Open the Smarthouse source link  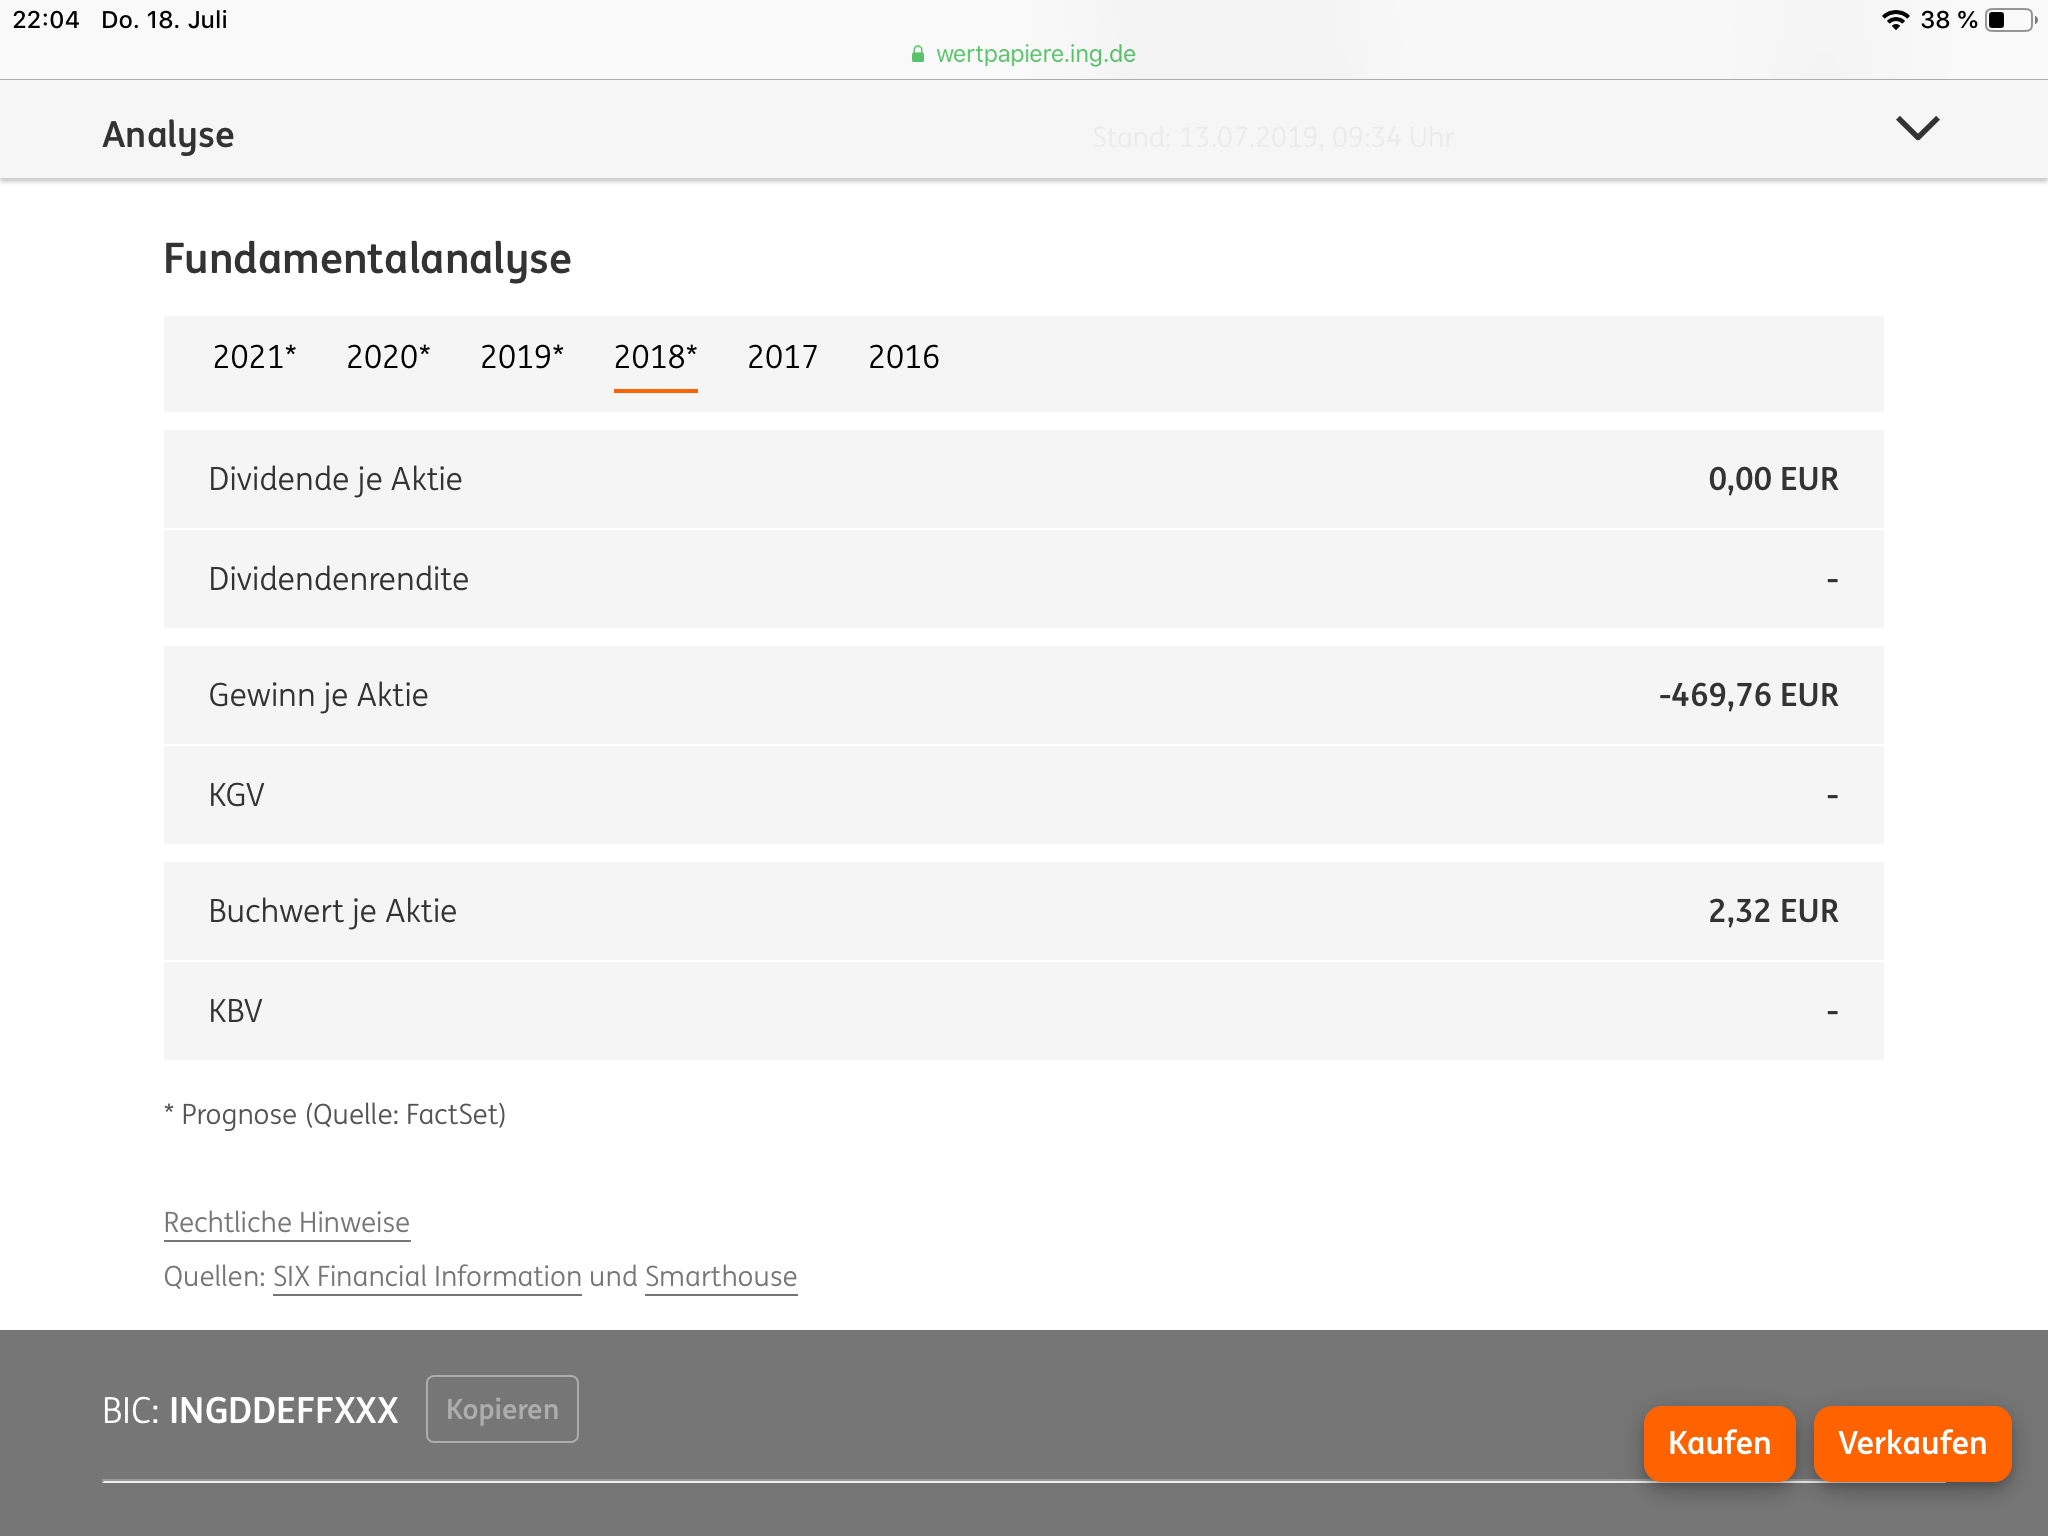click(x=720, y=1276)
